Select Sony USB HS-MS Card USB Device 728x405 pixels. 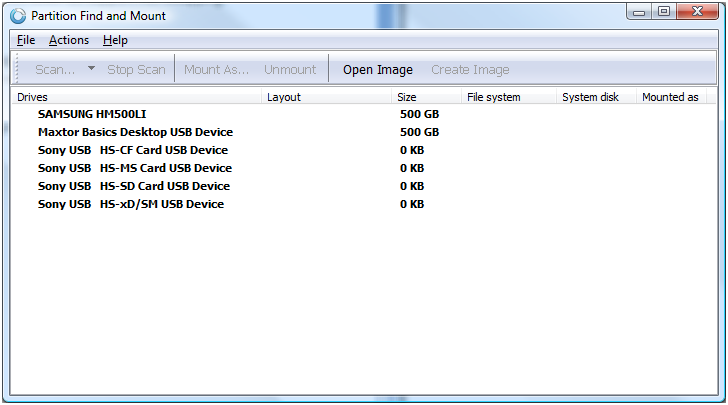pyautogui.click(x=135, y=168)
